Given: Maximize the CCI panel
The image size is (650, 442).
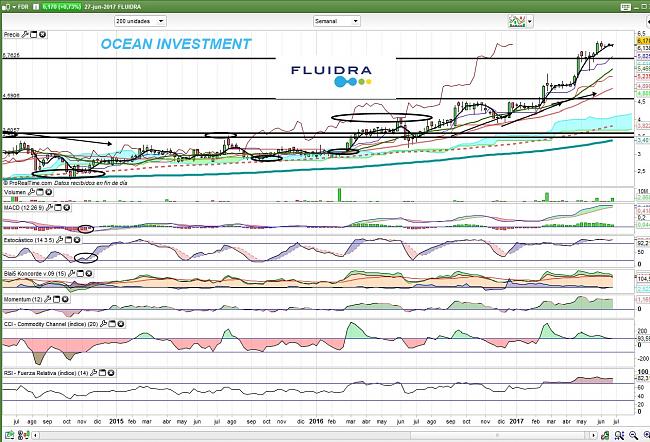Looking at the screenshot, I should 112,324.
